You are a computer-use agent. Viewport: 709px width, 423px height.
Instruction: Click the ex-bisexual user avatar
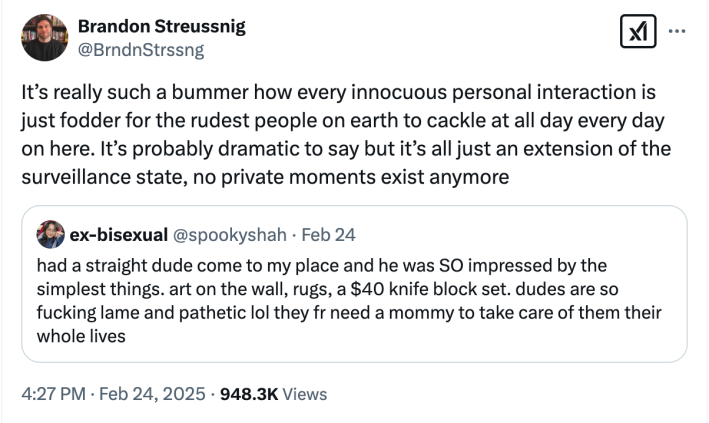[x=49, y=235]
